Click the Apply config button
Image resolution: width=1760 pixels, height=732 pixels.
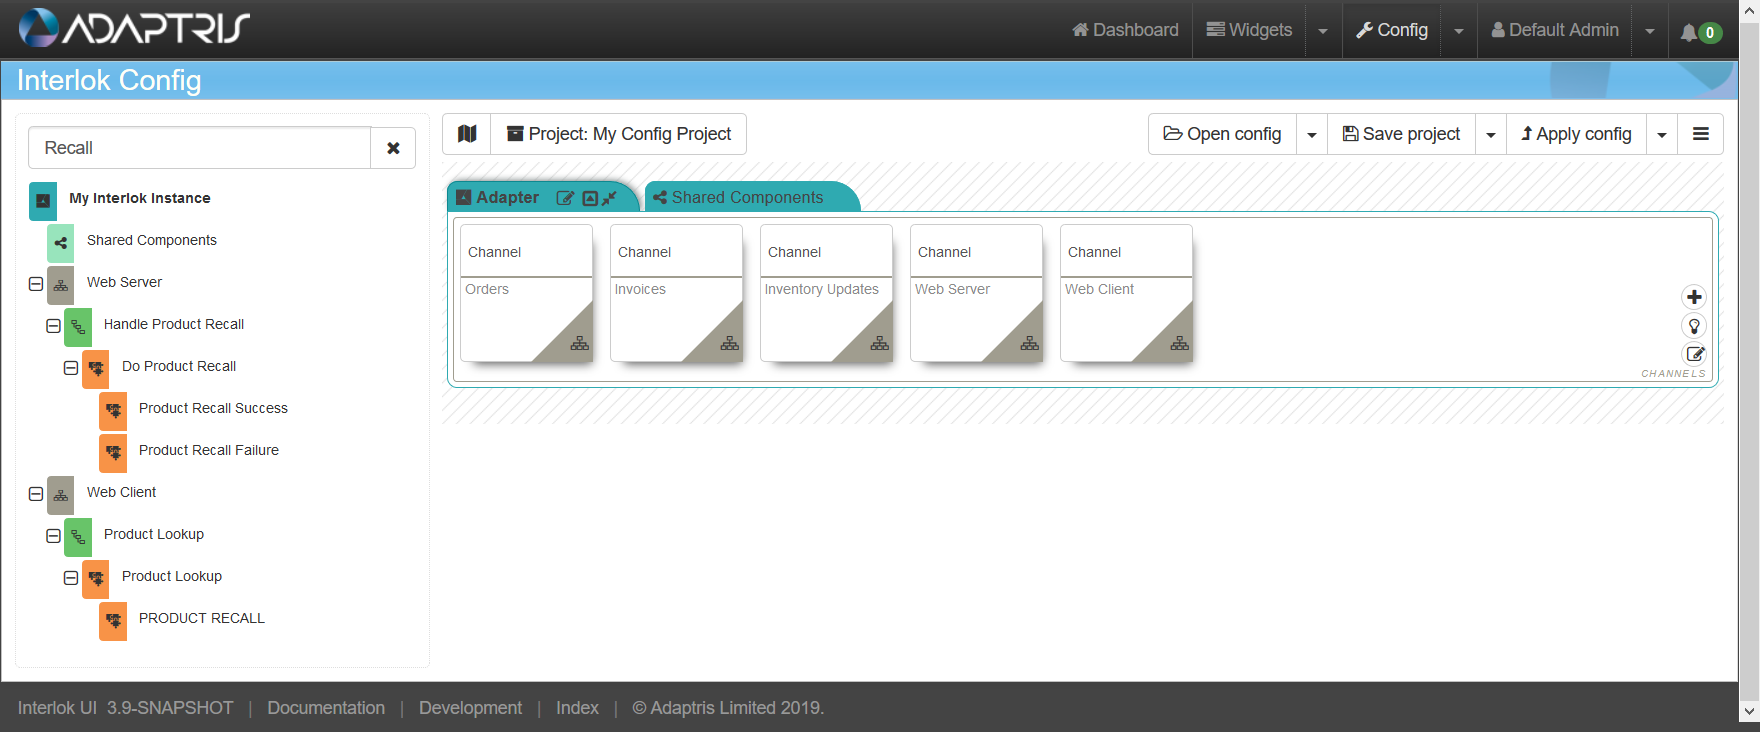1577,134
